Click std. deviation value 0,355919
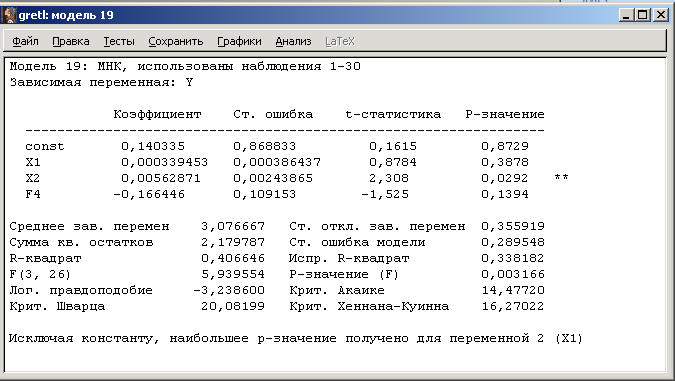 (x=513, y=226)
